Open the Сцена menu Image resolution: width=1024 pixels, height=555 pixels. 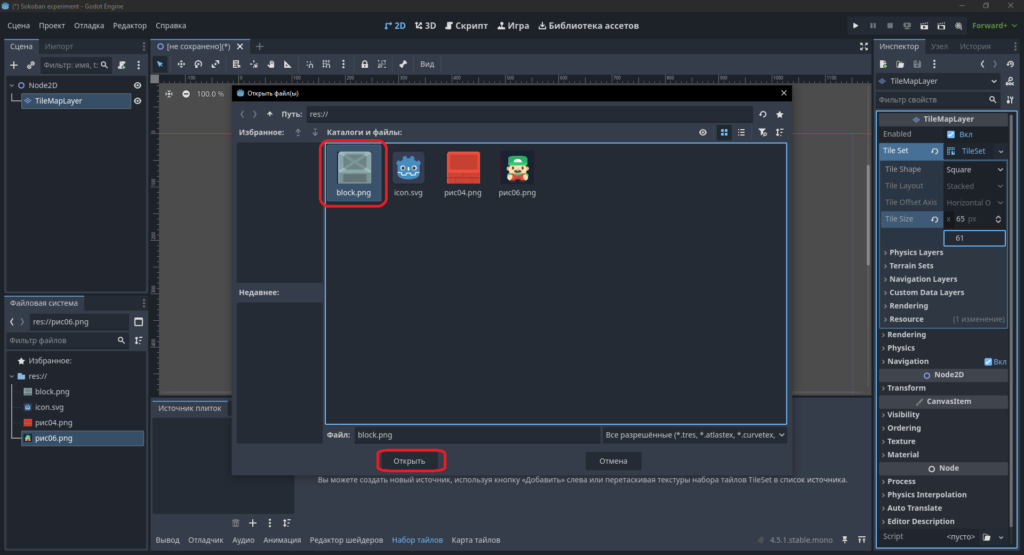[x=18, y=25]
